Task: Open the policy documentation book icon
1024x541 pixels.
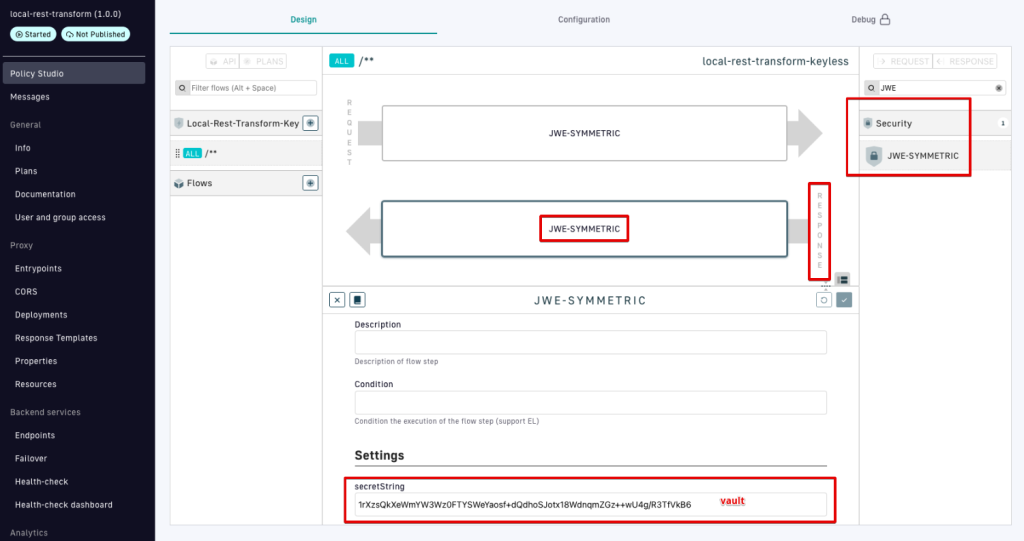Action: click(x=357, y=300)
